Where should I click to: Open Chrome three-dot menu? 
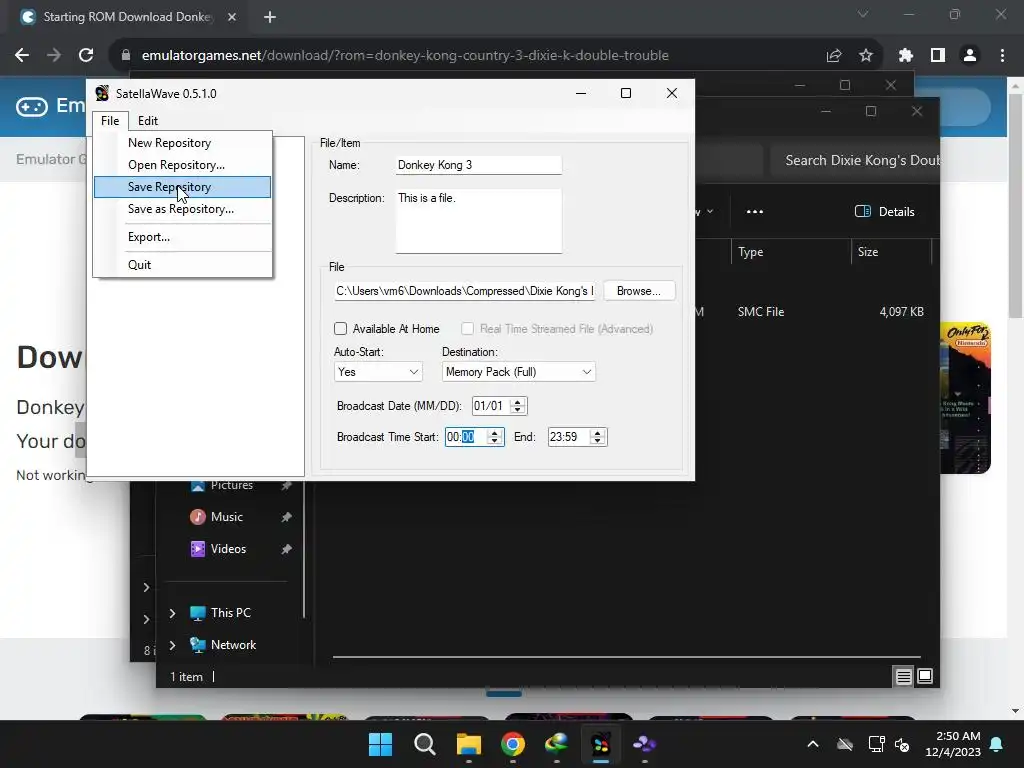click(1002, 56)
